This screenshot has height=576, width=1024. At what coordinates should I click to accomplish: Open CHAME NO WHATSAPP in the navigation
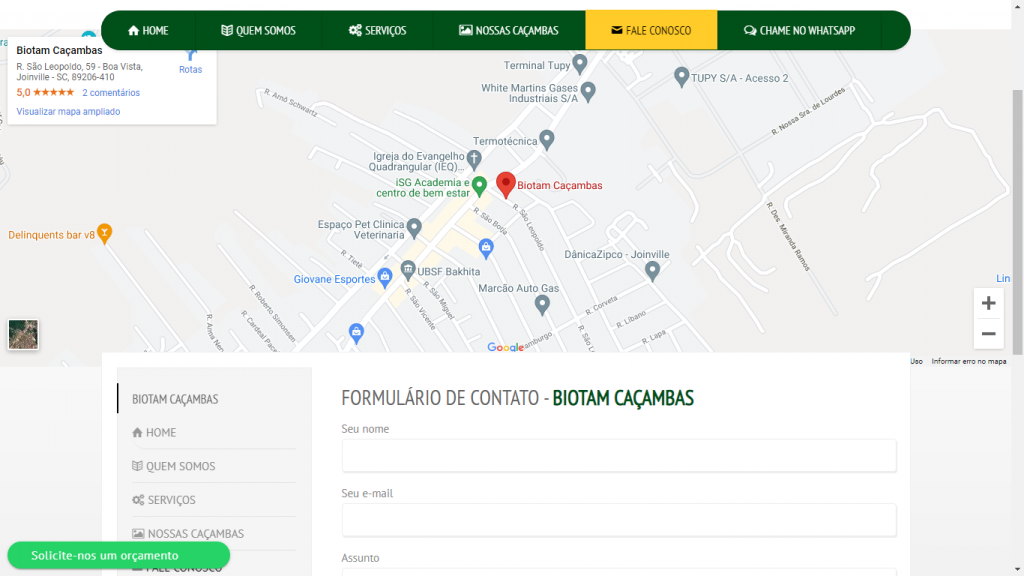pos(799,30)
